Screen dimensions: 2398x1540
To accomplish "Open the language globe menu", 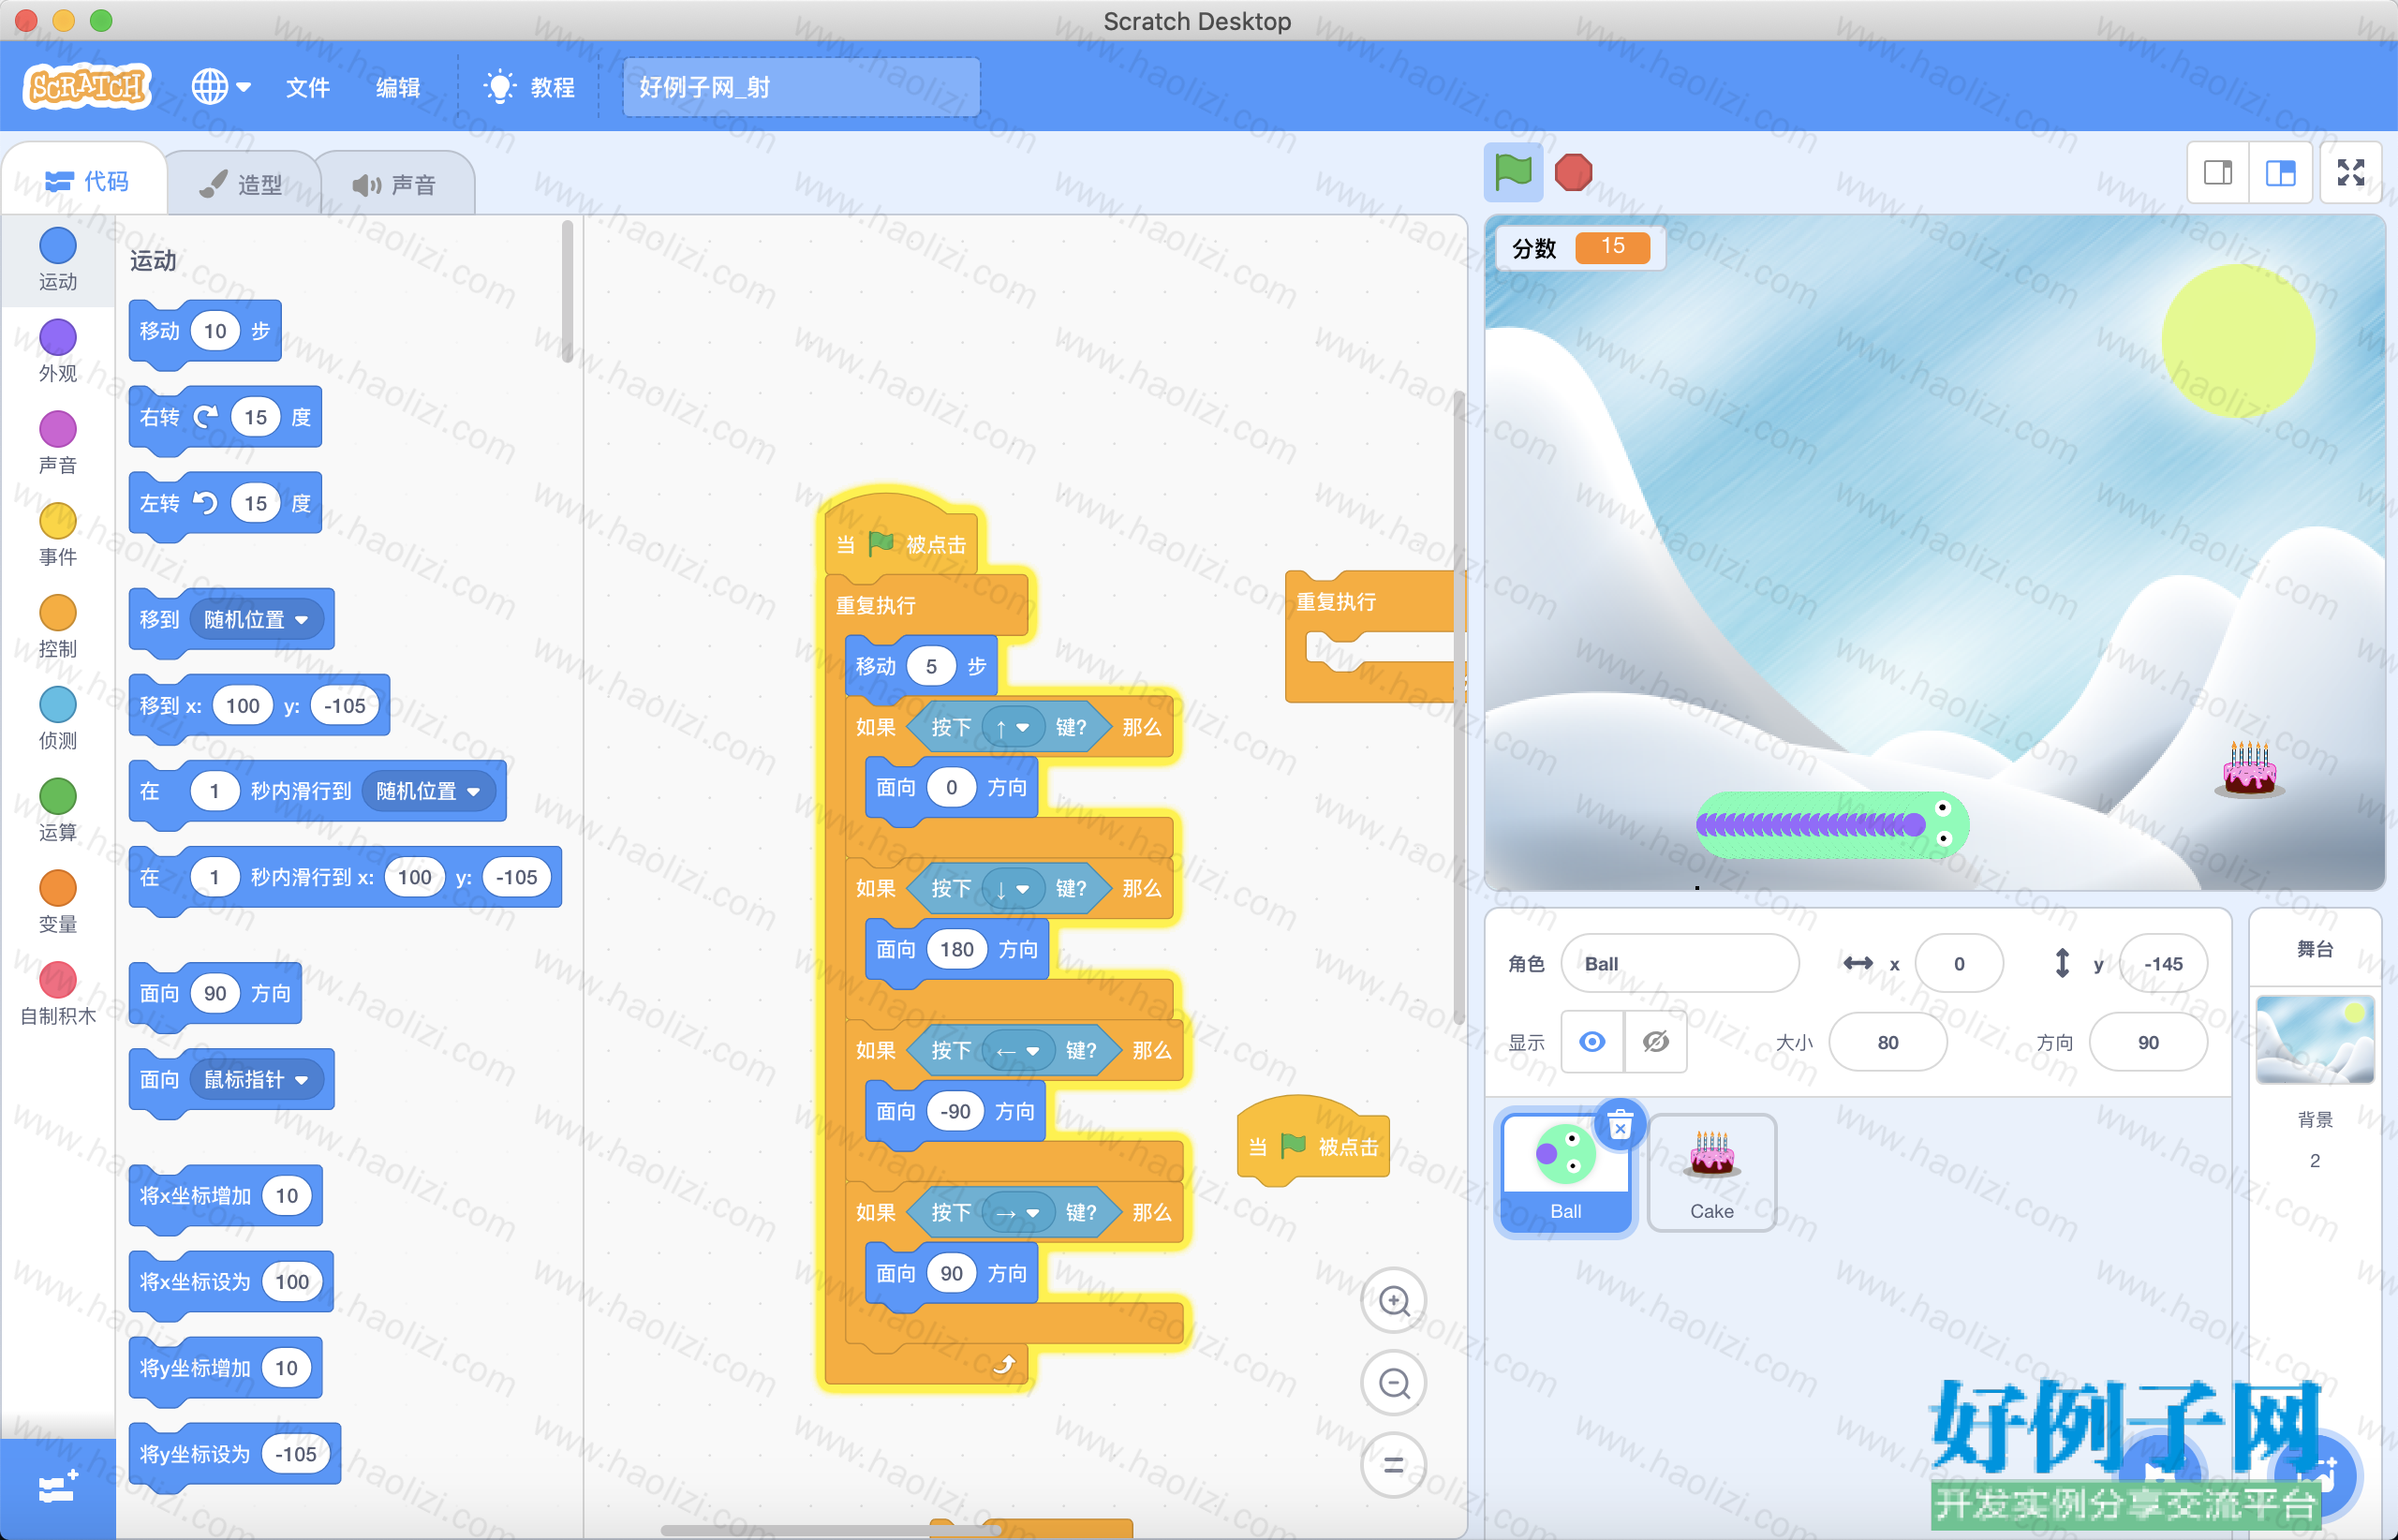I will click(221, 87).
